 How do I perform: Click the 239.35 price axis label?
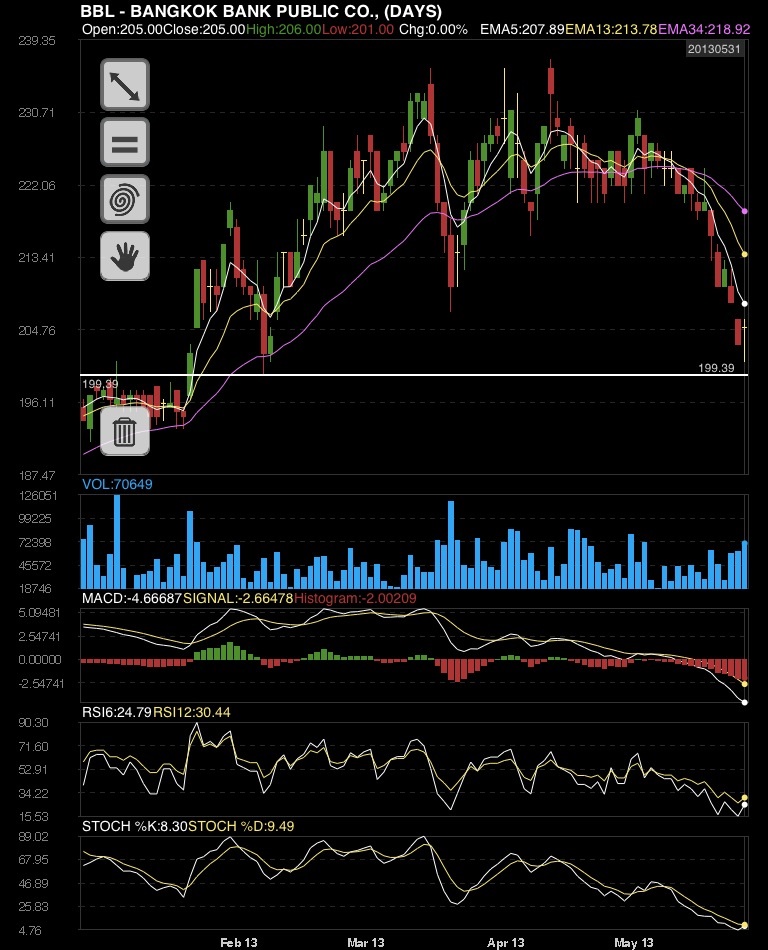click(36, 41)
